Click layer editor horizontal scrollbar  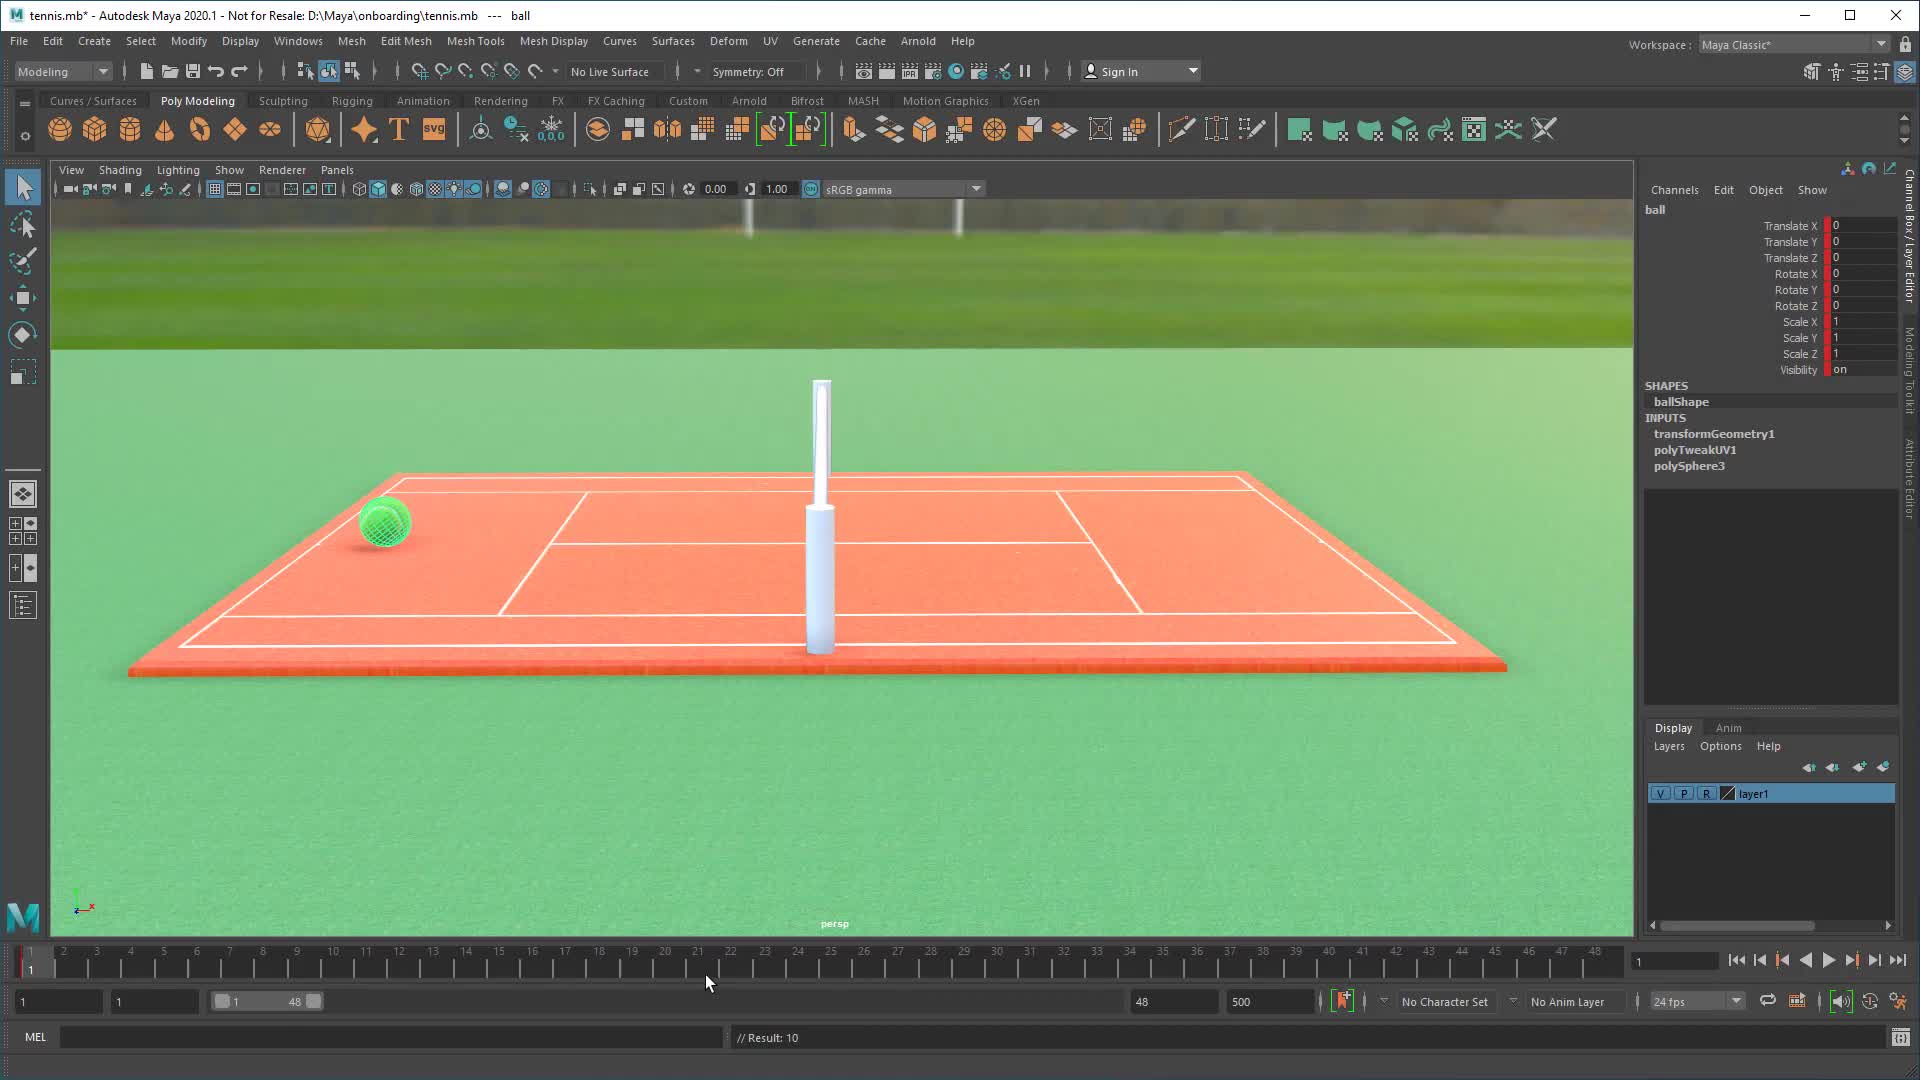point(1738,925)
